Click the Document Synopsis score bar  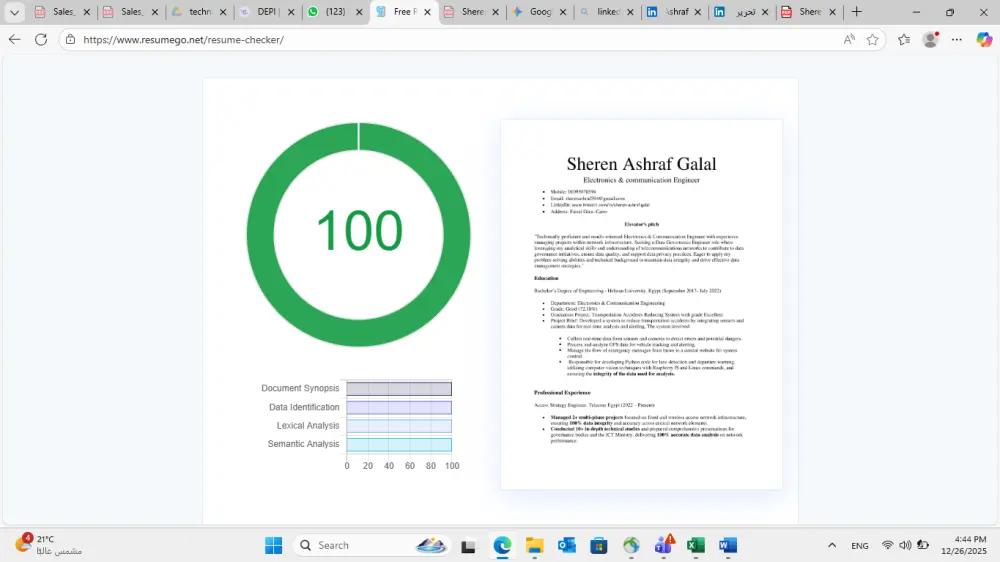coord(399,388)
